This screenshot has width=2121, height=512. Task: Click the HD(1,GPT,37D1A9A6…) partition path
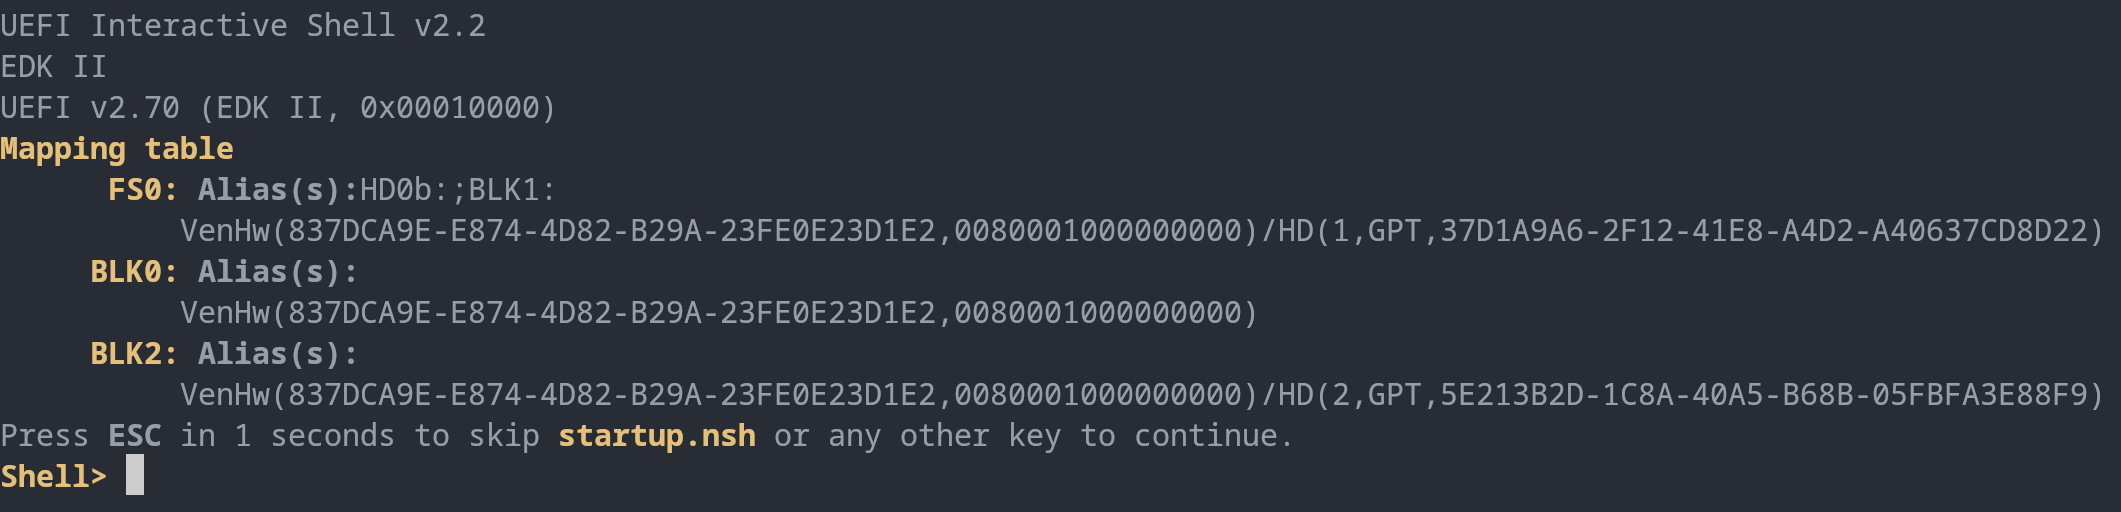coord(1690,231)
